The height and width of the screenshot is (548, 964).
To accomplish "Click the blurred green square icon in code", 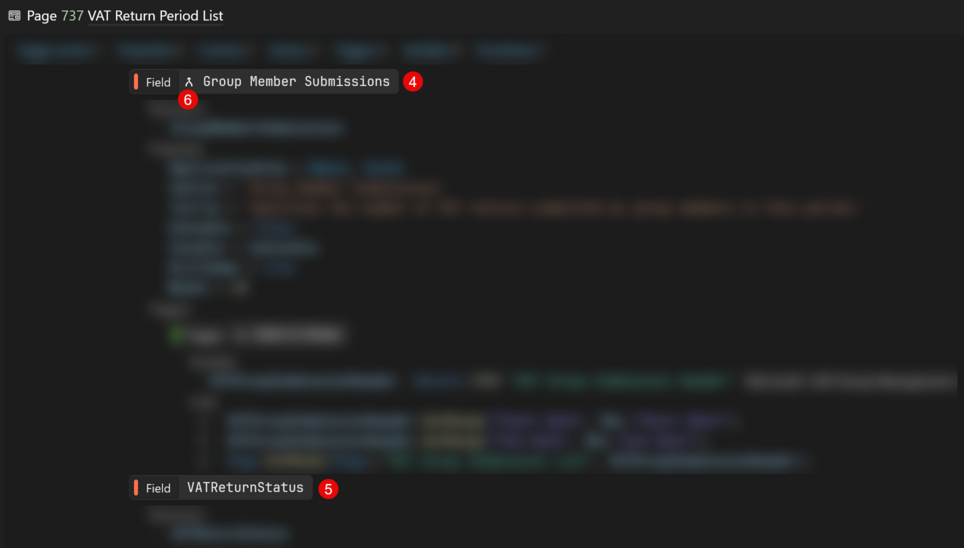I will 177,335.
